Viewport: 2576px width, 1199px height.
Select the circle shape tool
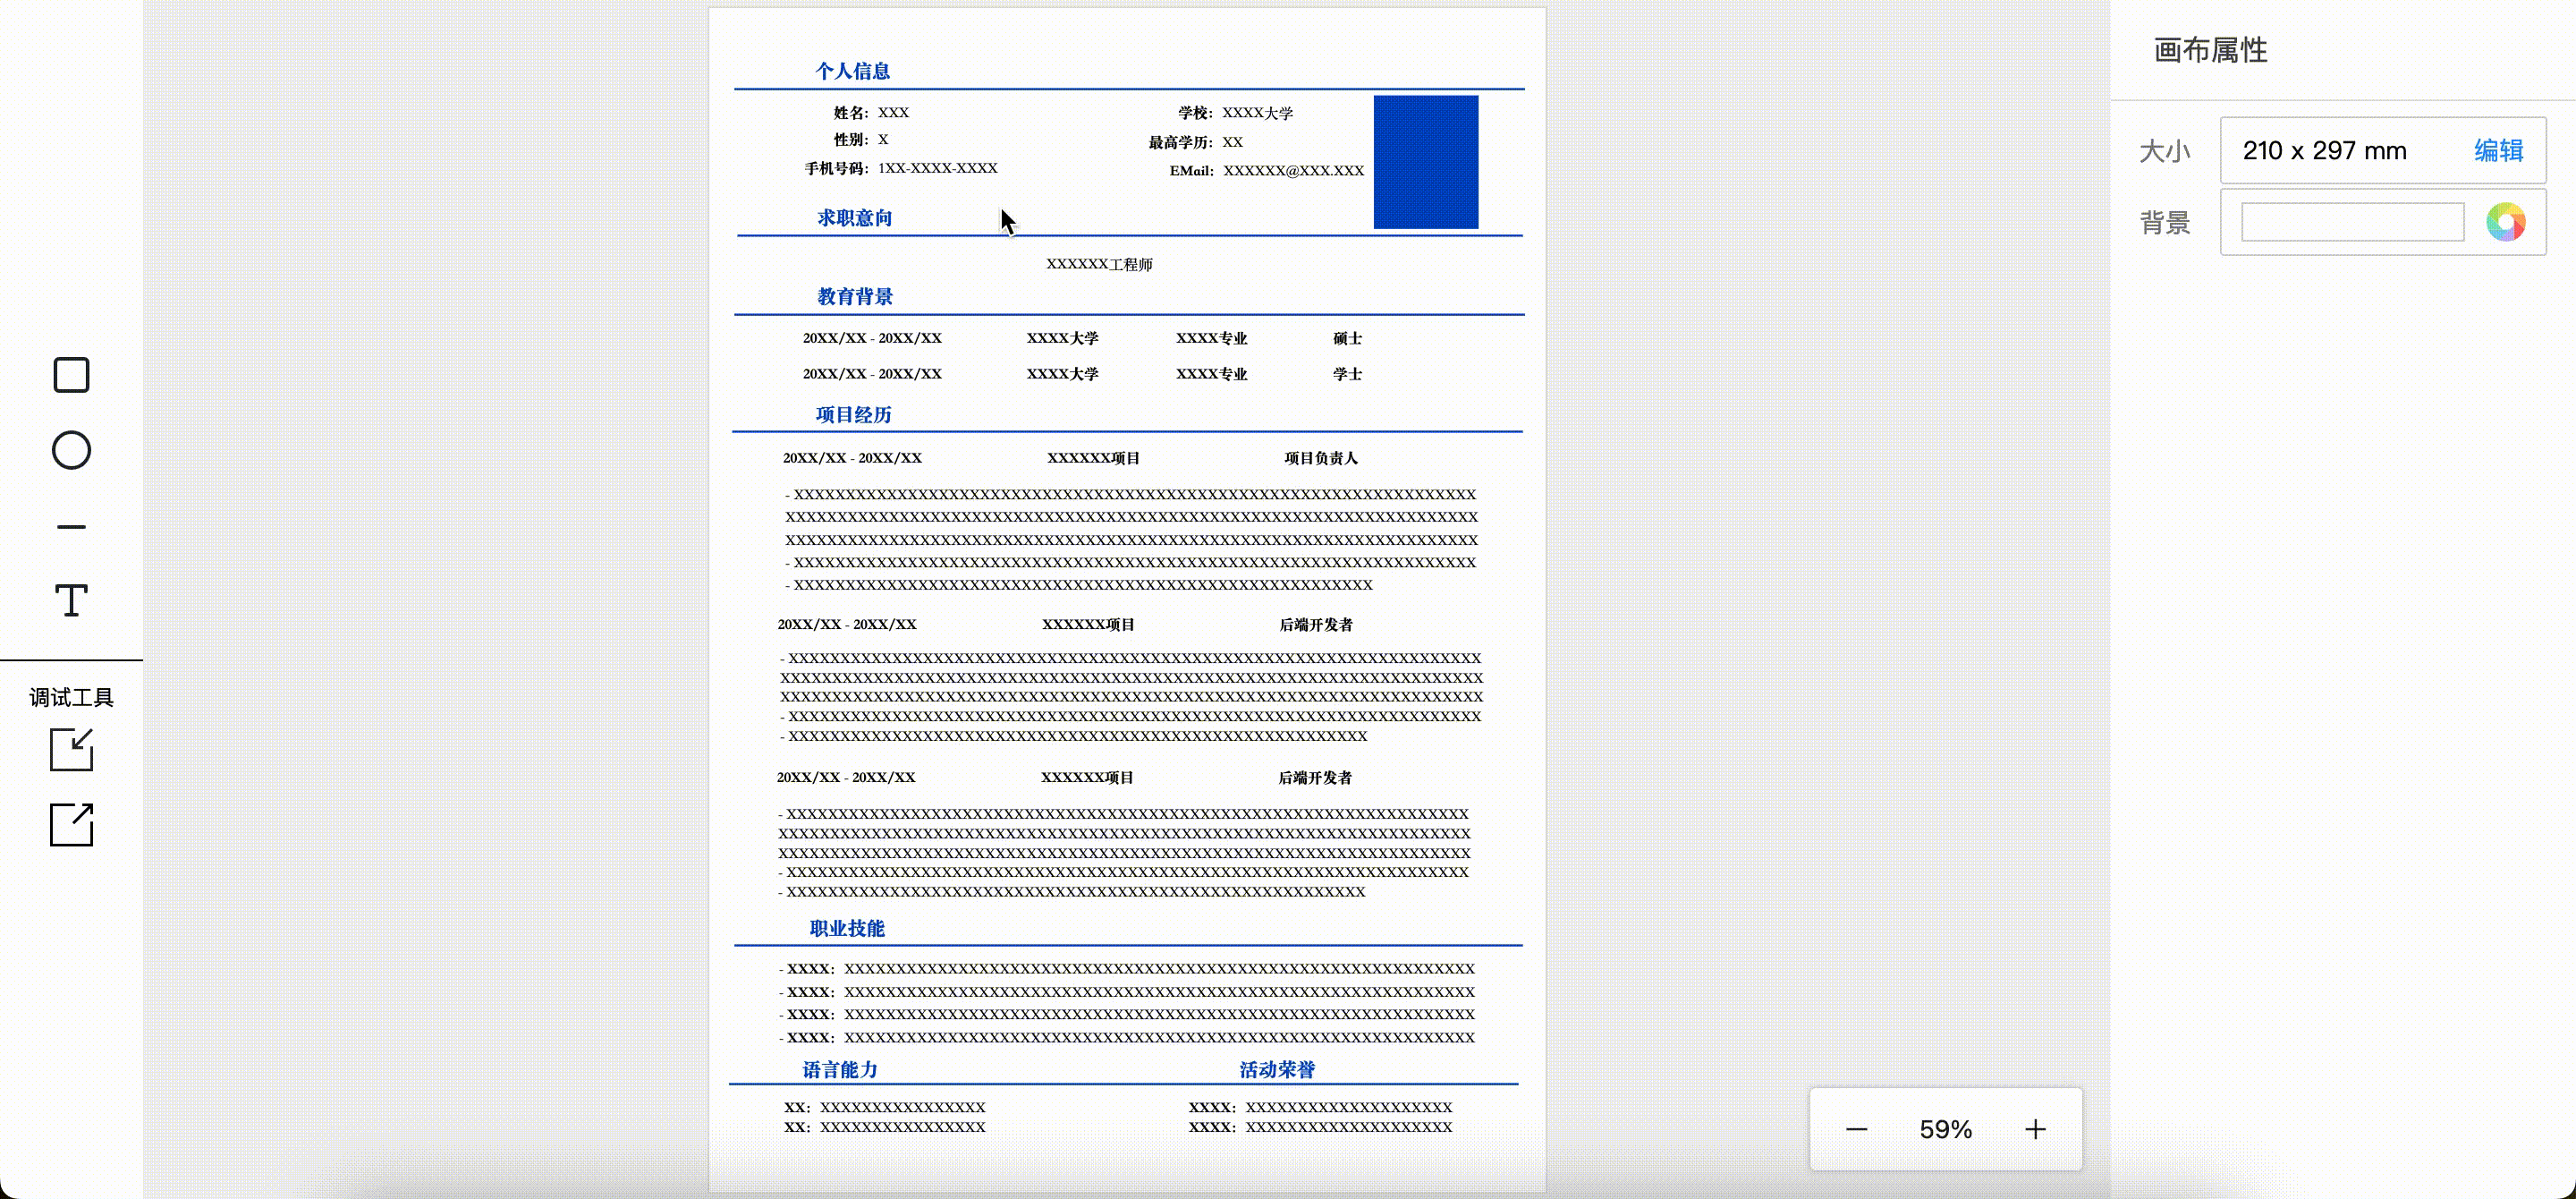point(71,450)
